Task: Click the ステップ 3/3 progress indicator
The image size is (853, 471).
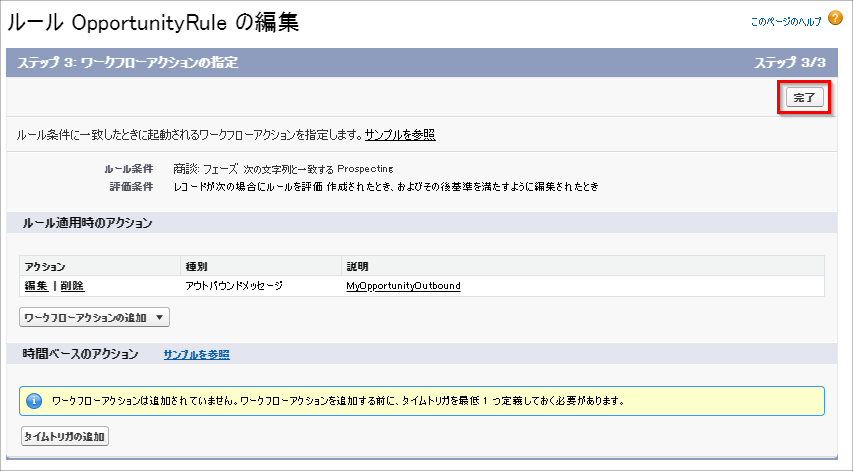Action: (790, 63)
